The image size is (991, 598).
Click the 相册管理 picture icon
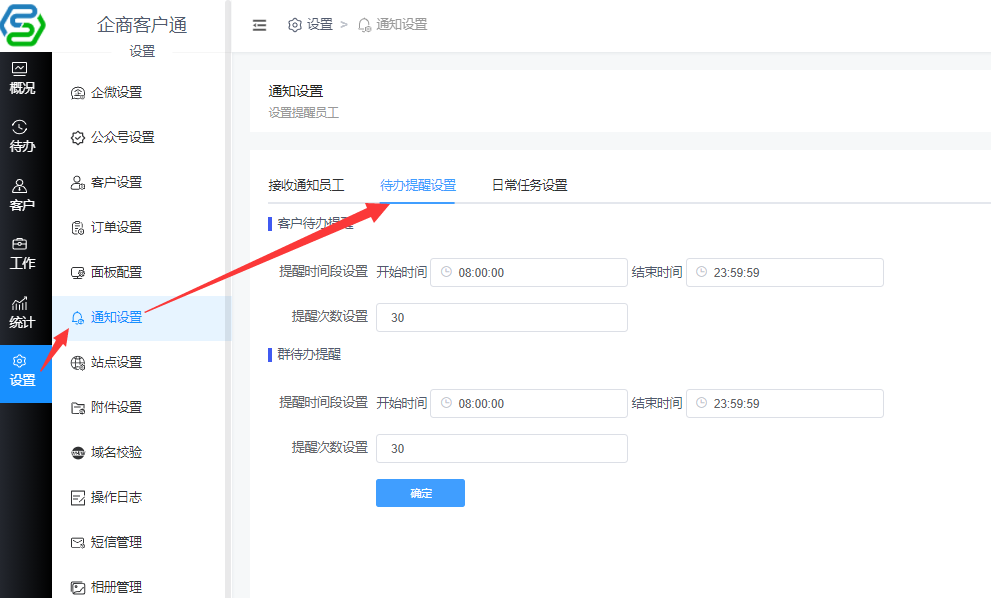(x=77, y=587)
